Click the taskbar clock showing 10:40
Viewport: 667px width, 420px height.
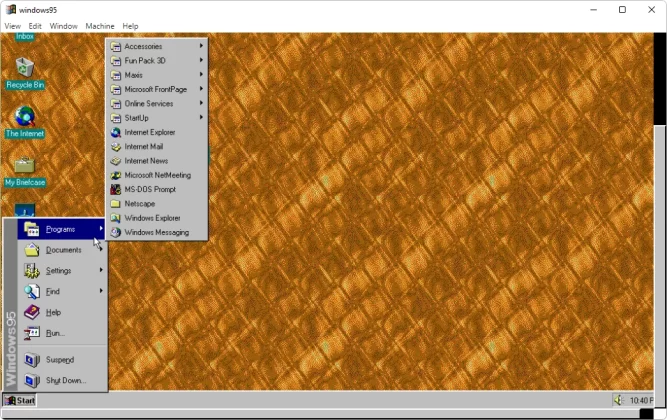641,400
